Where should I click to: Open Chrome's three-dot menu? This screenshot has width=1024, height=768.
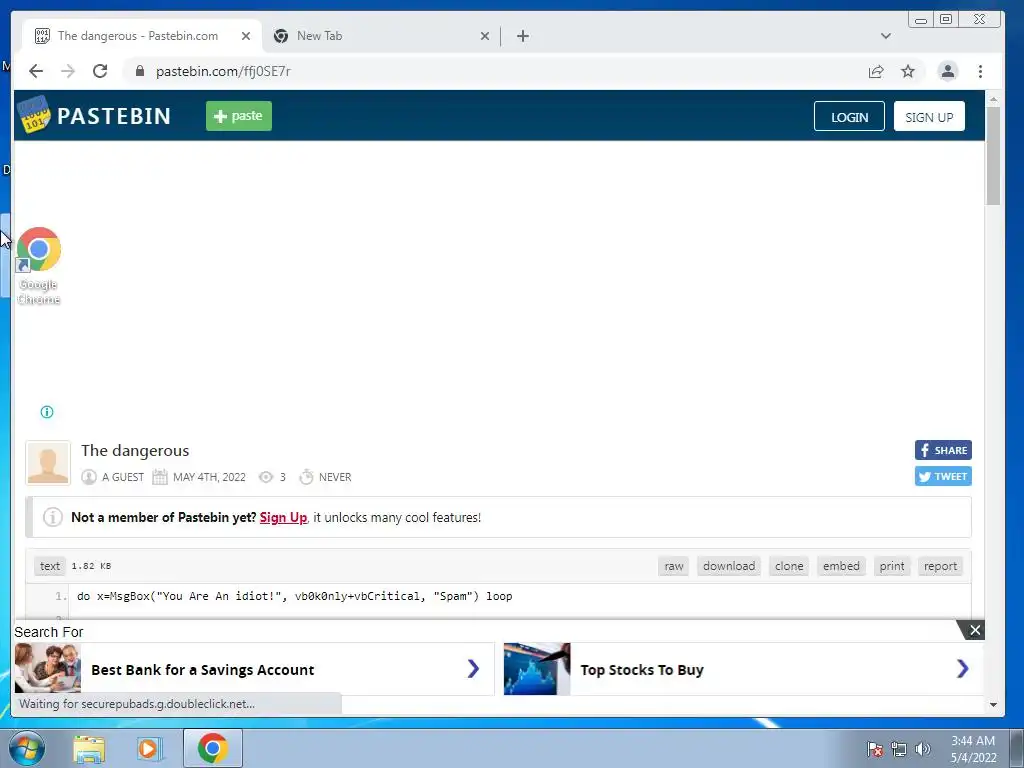coord(980,71)
